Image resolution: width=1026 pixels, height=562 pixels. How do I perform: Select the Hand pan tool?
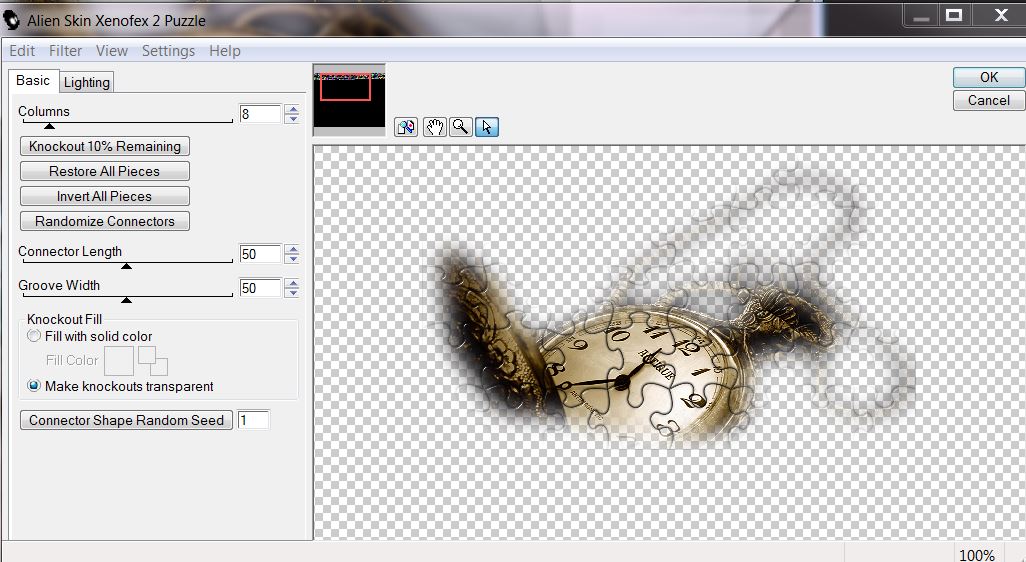(x=434, y=127)
